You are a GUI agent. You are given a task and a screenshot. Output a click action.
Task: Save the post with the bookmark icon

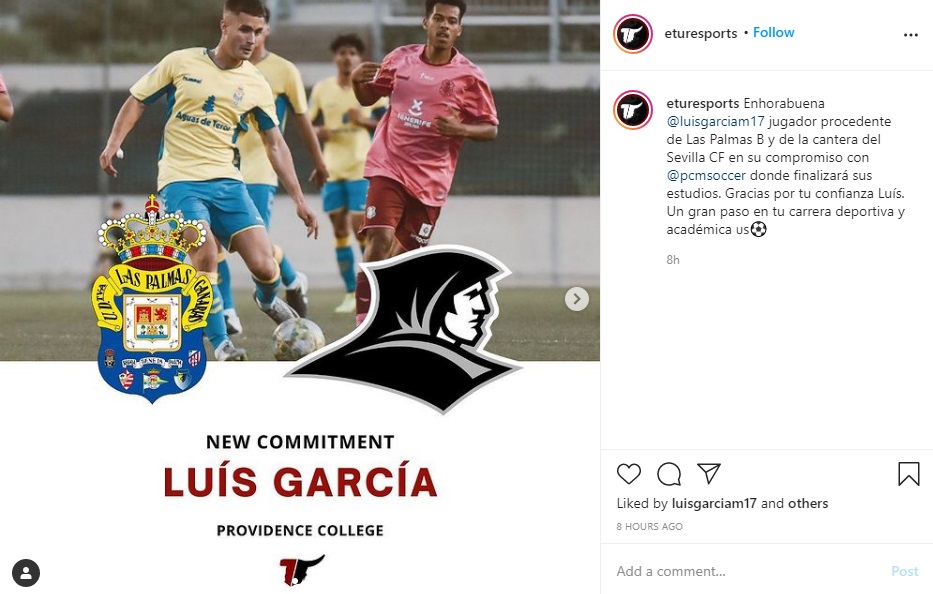click(909, 474)
